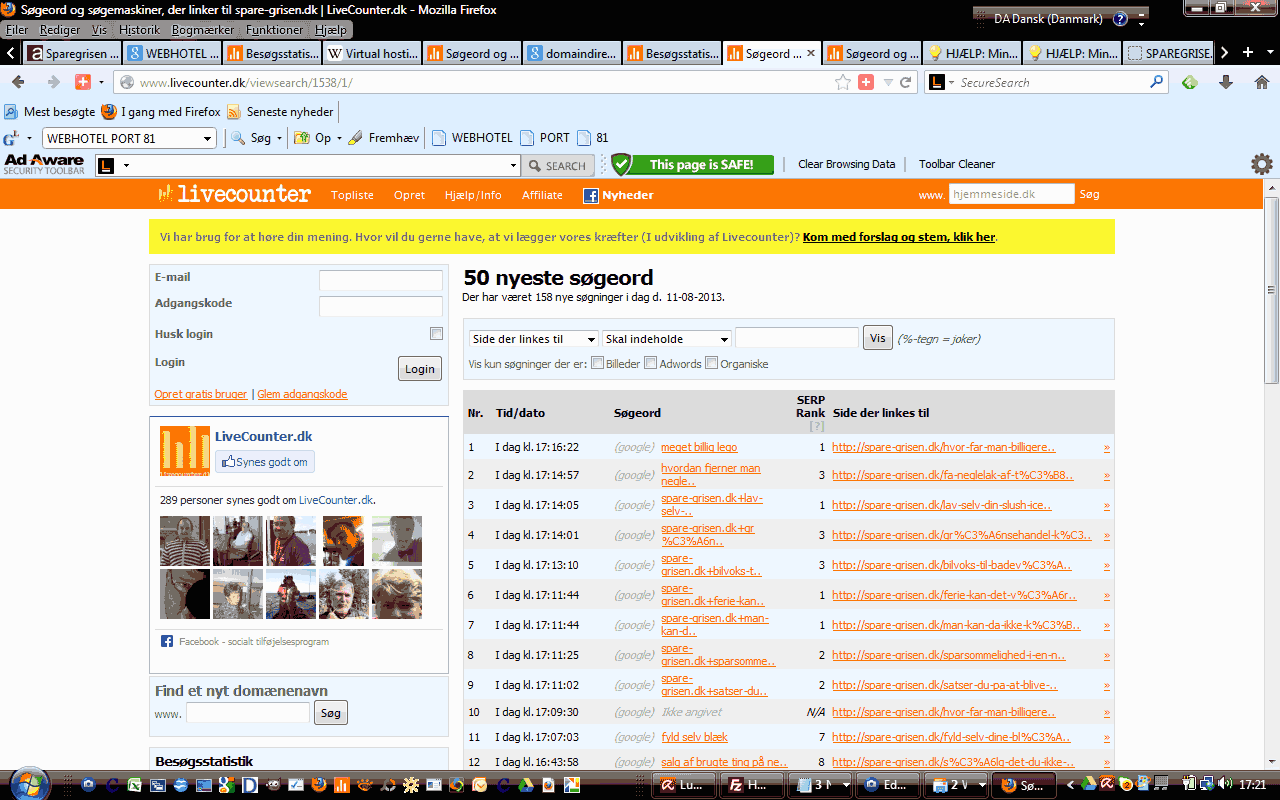Click 'Opret gratis bruger' link
The image size is (1280, 800).
tap(200, 394)
